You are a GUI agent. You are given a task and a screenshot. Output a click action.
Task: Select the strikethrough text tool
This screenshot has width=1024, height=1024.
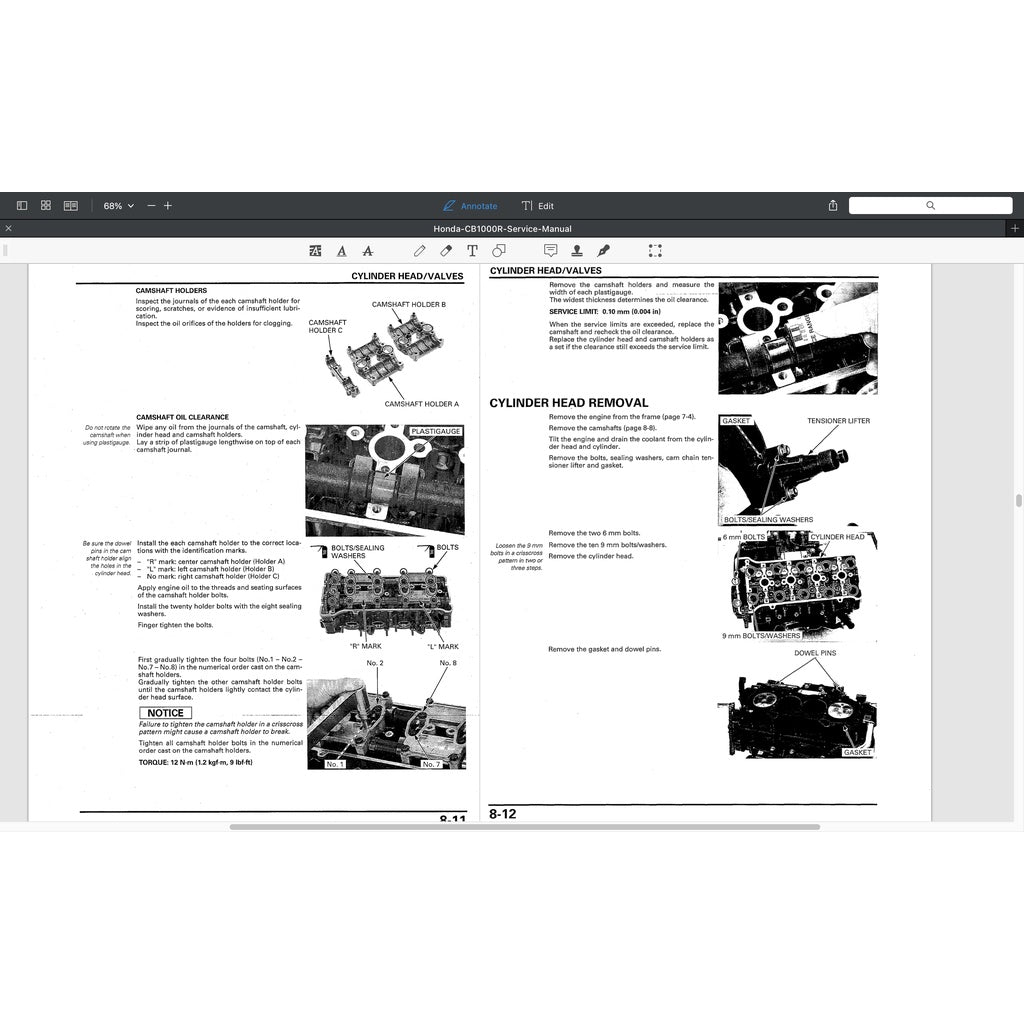[x=368, y=250]
